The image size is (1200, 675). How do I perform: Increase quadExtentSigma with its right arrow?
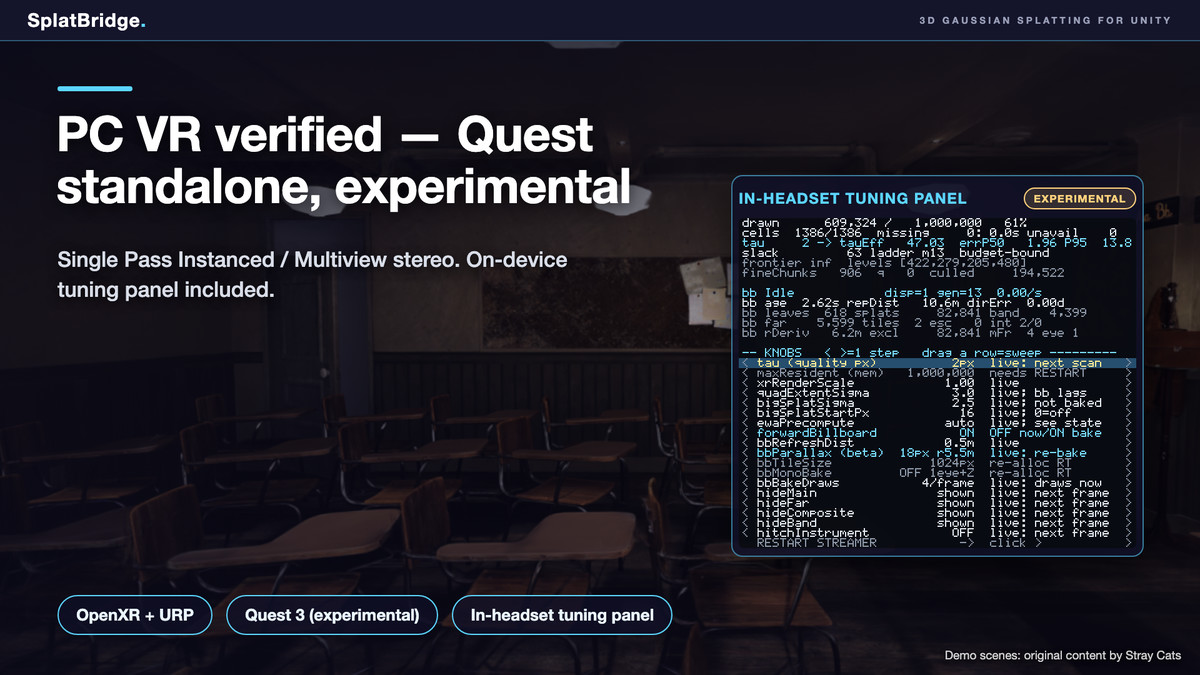1129,393
